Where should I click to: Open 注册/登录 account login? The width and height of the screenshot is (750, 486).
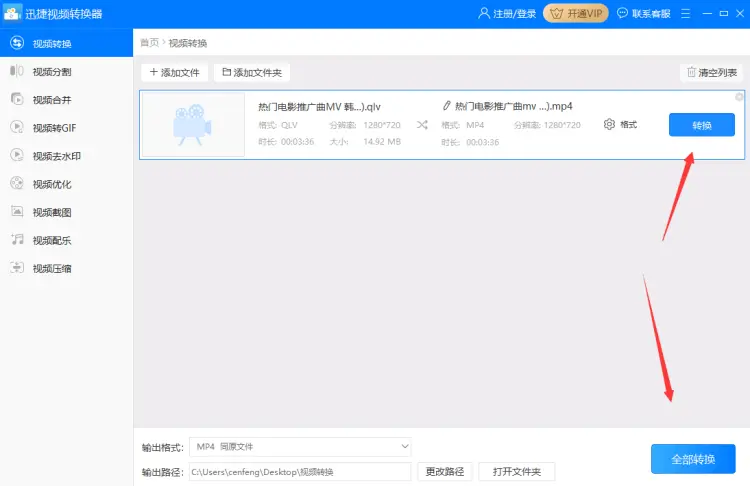tap(507, 13)
